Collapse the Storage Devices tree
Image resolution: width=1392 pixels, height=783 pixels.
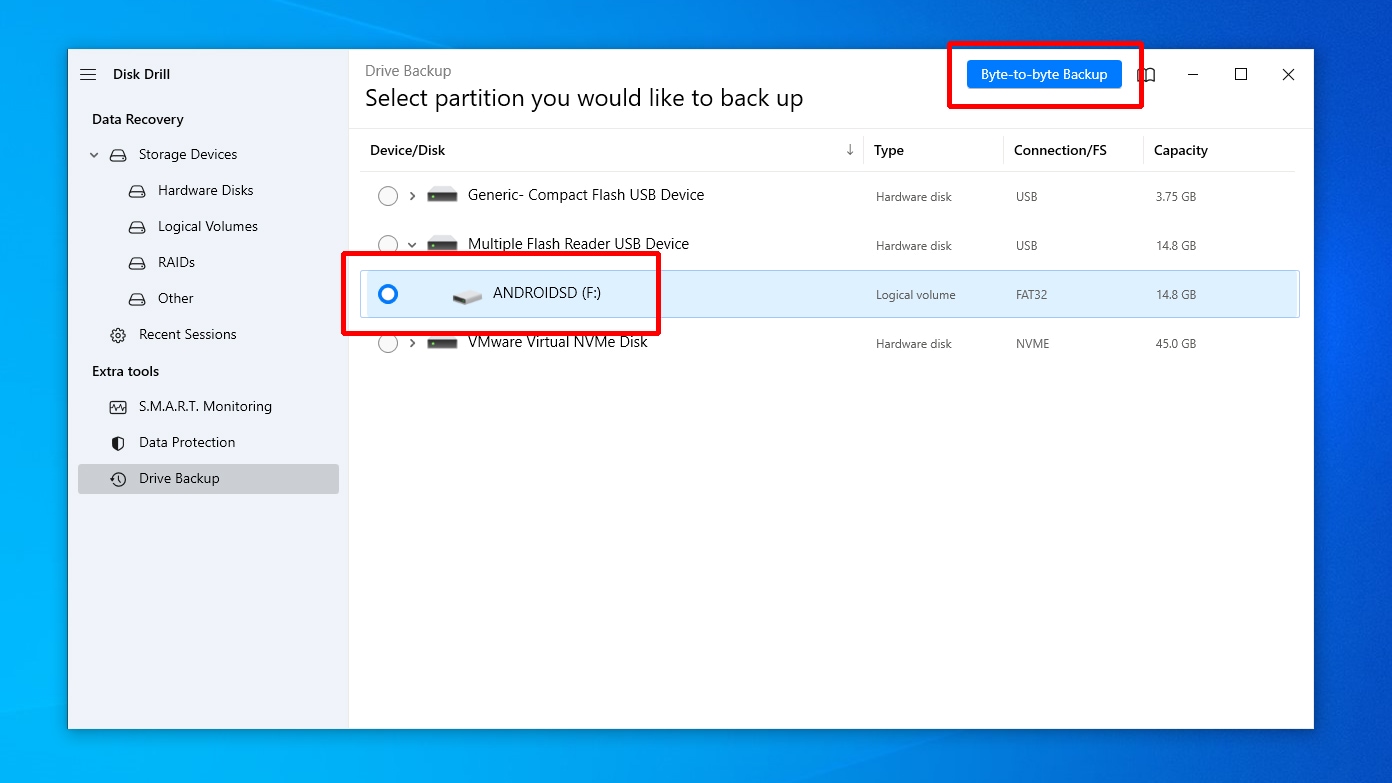point(94,155)
